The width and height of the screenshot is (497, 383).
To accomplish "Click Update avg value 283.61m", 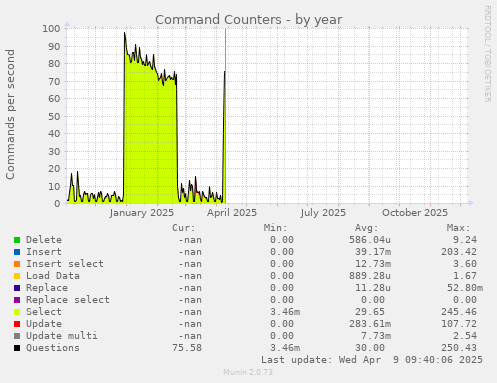I will (370, 324).
